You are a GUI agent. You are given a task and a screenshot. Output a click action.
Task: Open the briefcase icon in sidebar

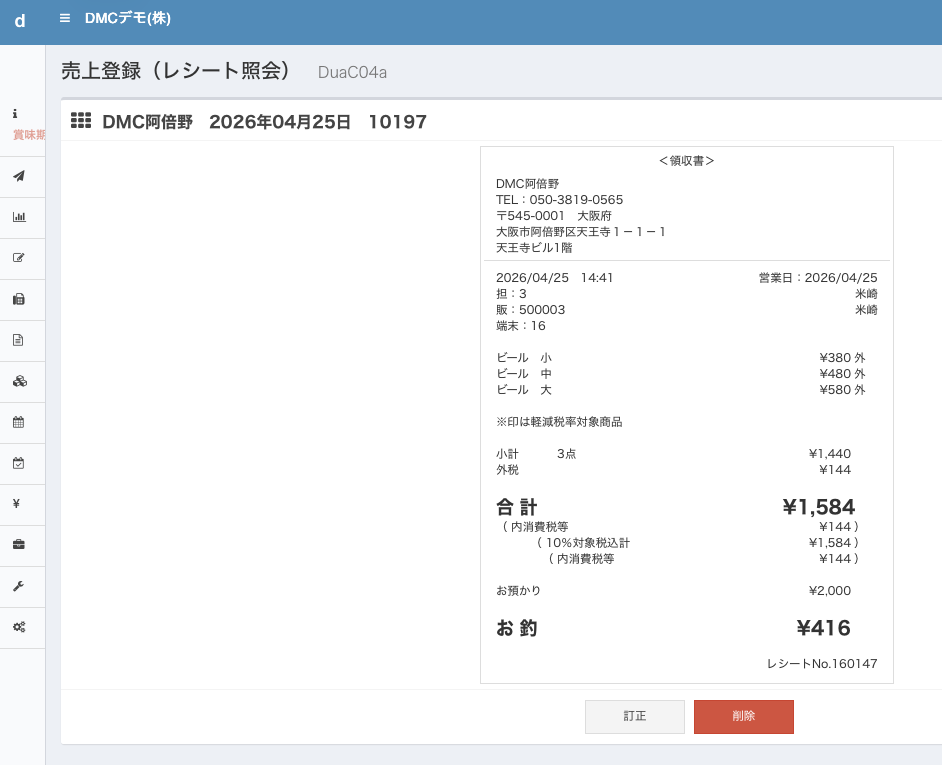18,545
